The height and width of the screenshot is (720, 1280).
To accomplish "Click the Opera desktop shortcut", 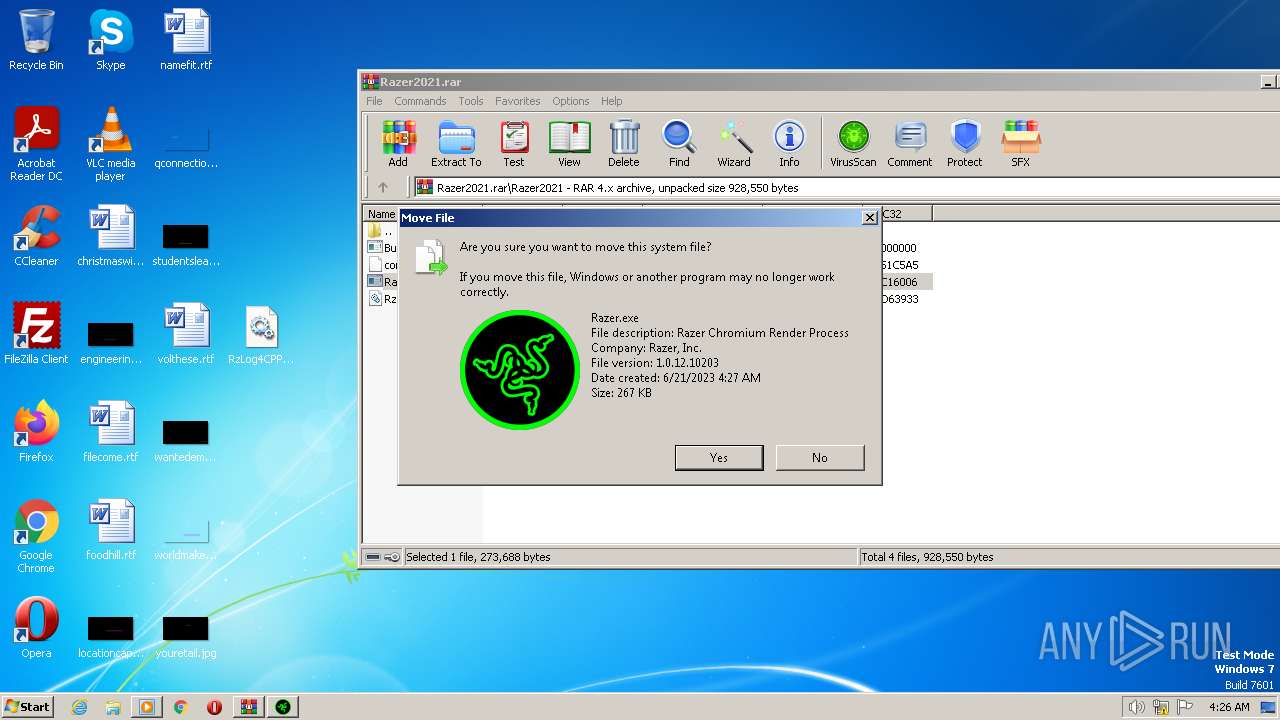I will coord(36,628).
